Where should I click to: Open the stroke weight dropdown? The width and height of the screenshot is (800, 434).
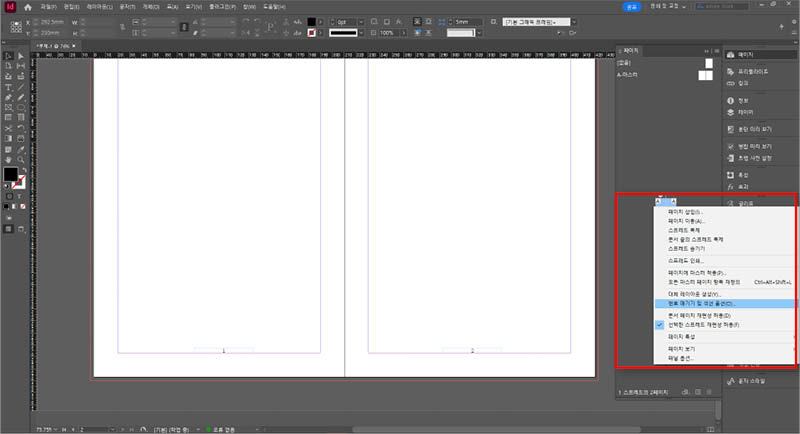click(x=361, y=22)
